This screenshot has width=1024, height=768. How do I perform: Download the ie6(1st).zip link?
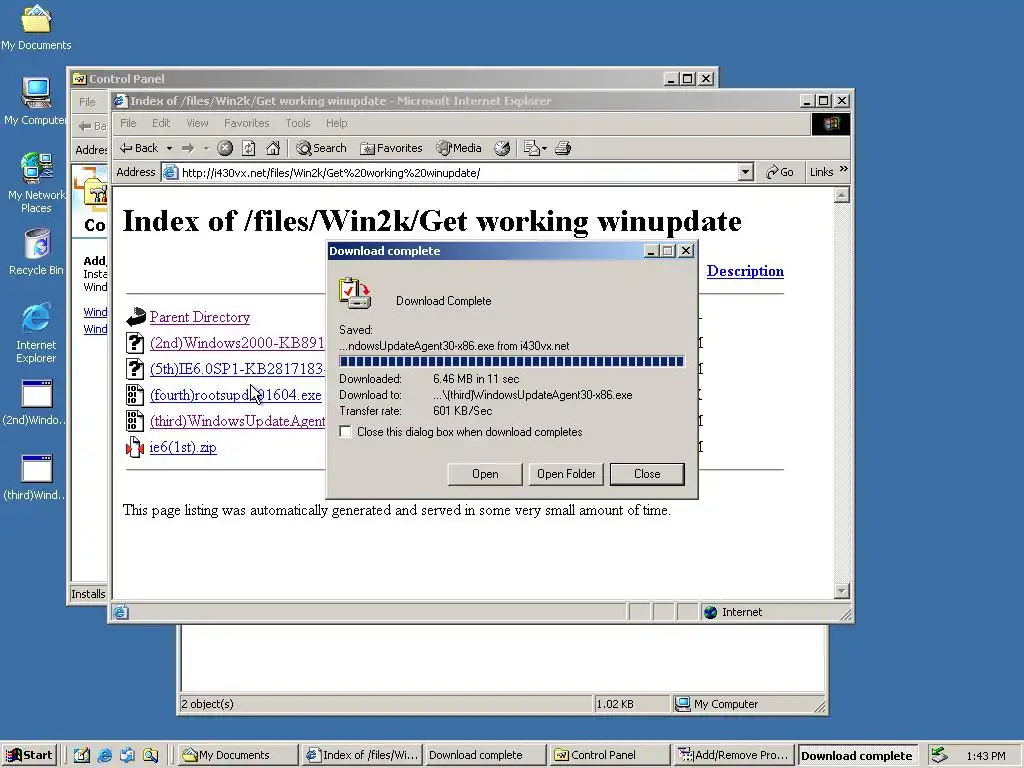[183, 447]
